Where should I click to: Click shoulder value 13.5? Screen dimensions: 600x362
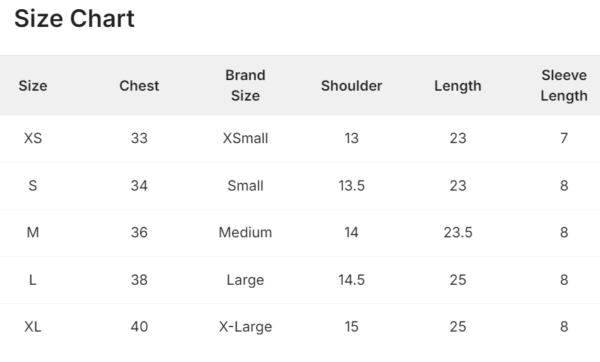[352, 186]
